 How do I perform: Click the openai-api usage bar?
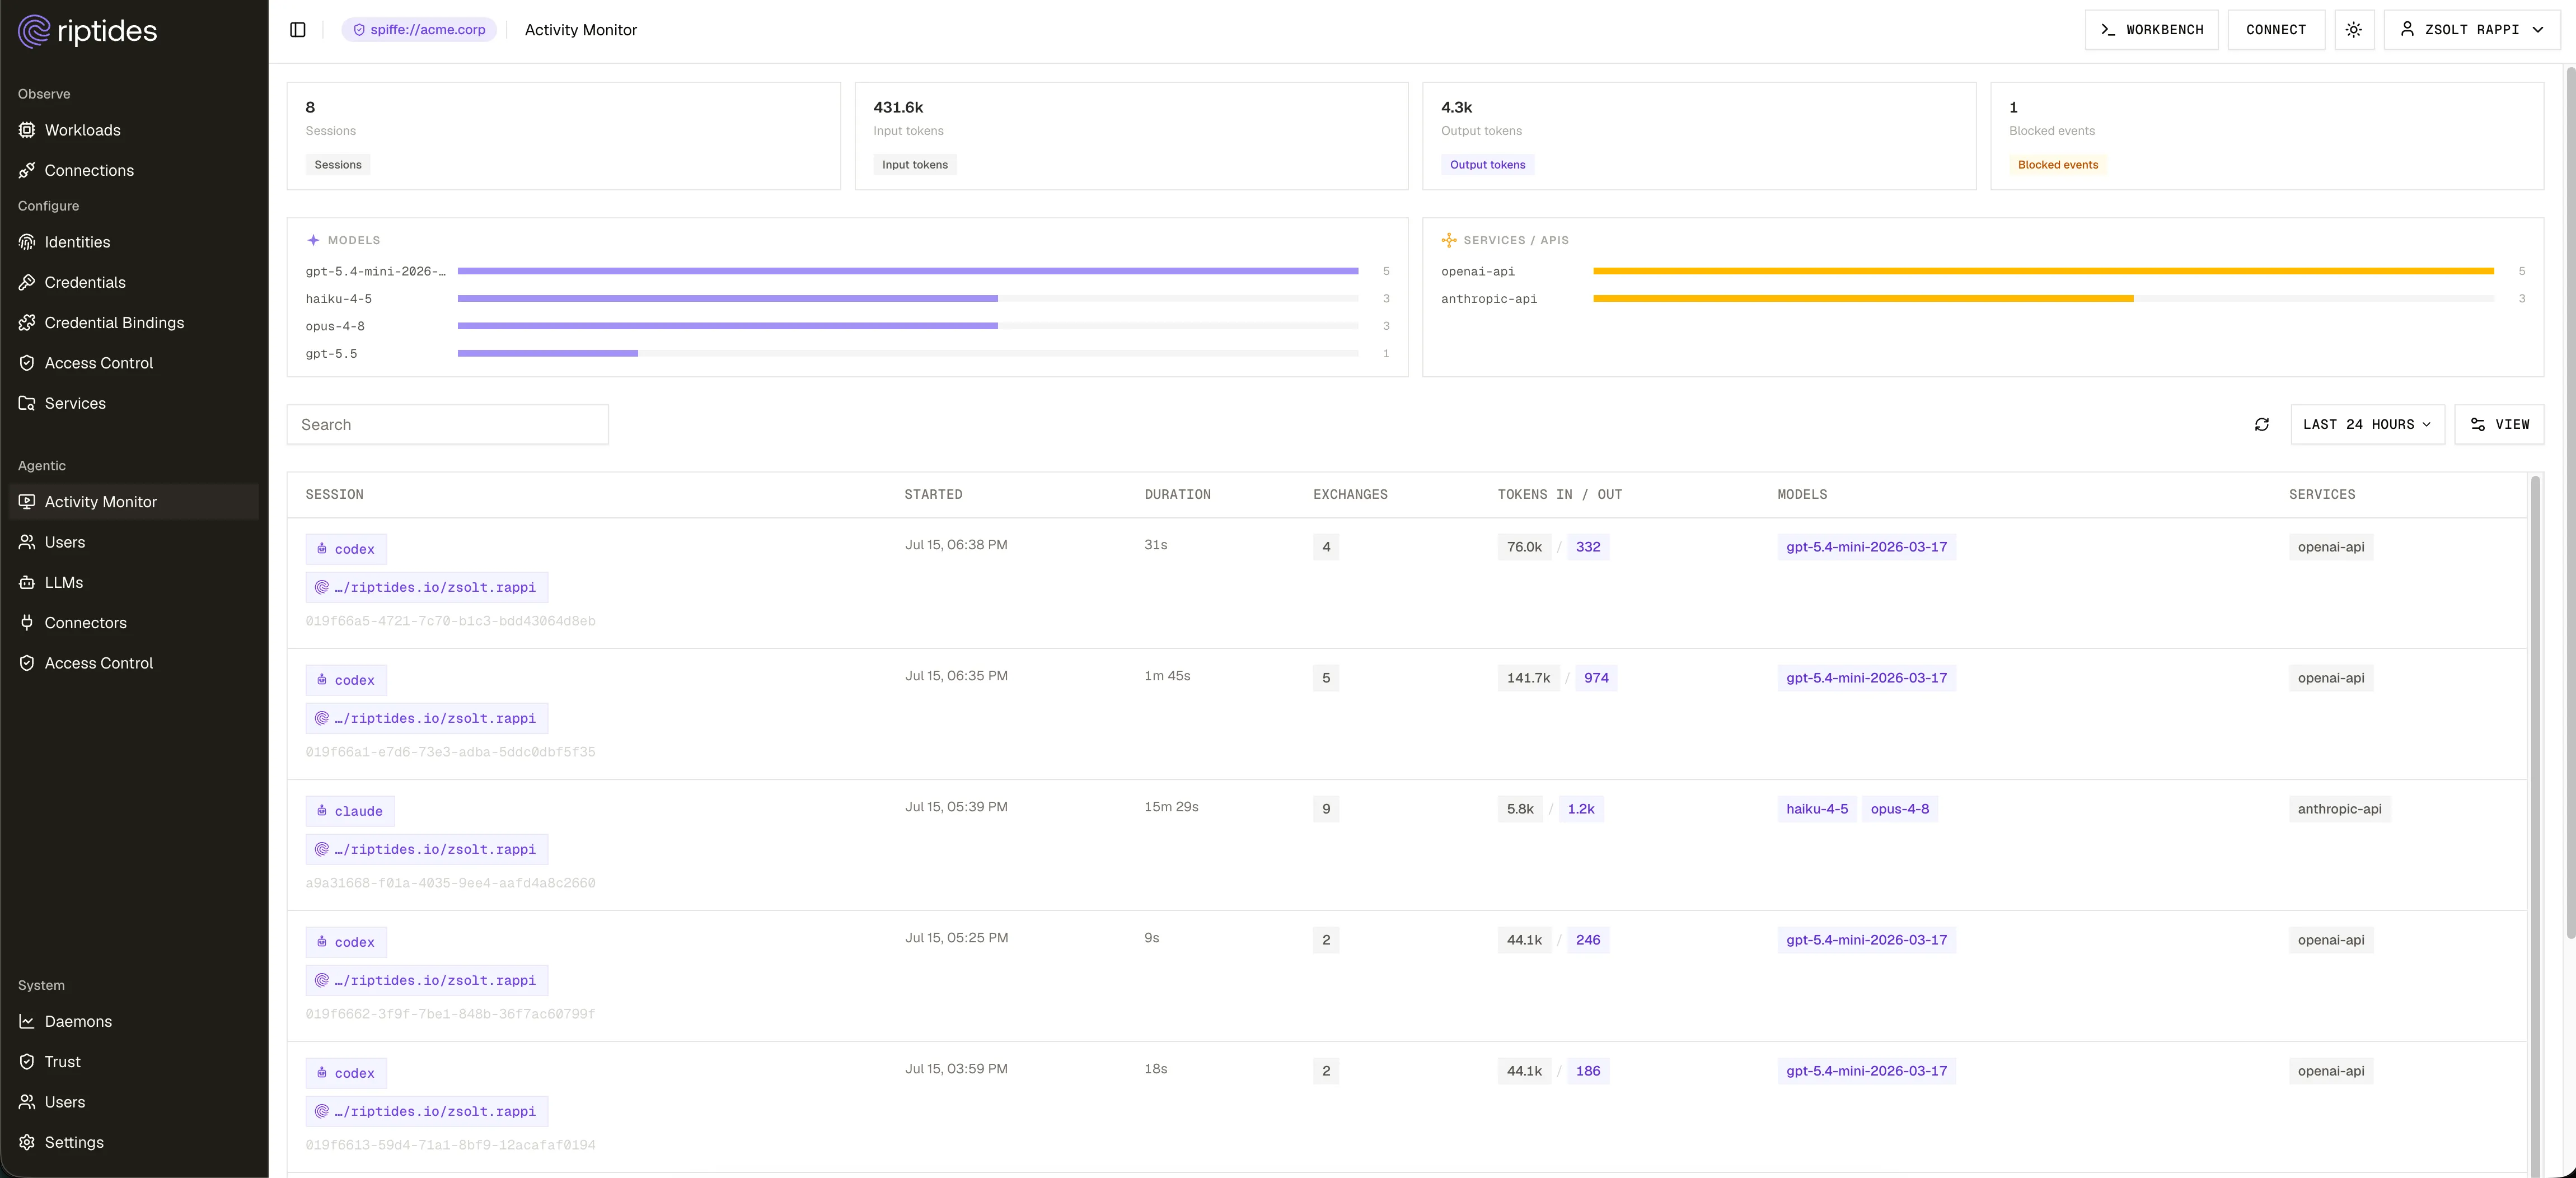[x=2043, y=271]
